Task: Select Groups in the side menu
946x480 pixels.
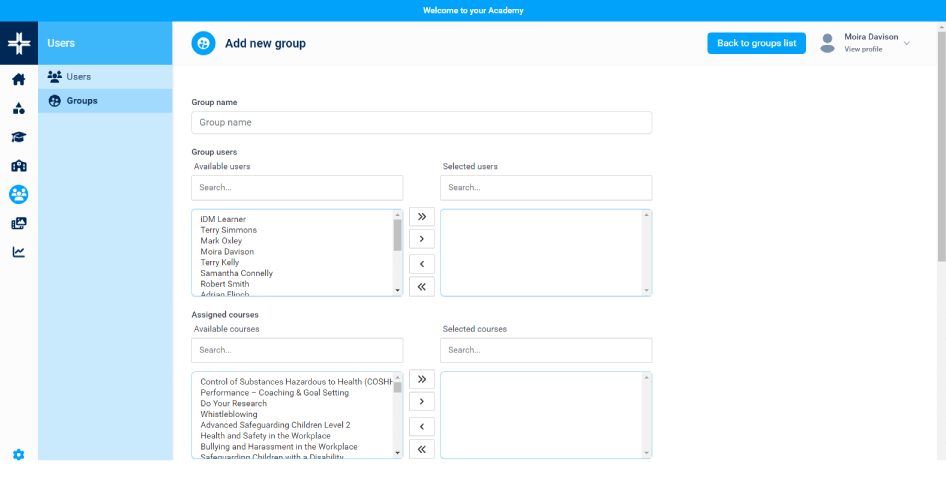Action: 81,101
